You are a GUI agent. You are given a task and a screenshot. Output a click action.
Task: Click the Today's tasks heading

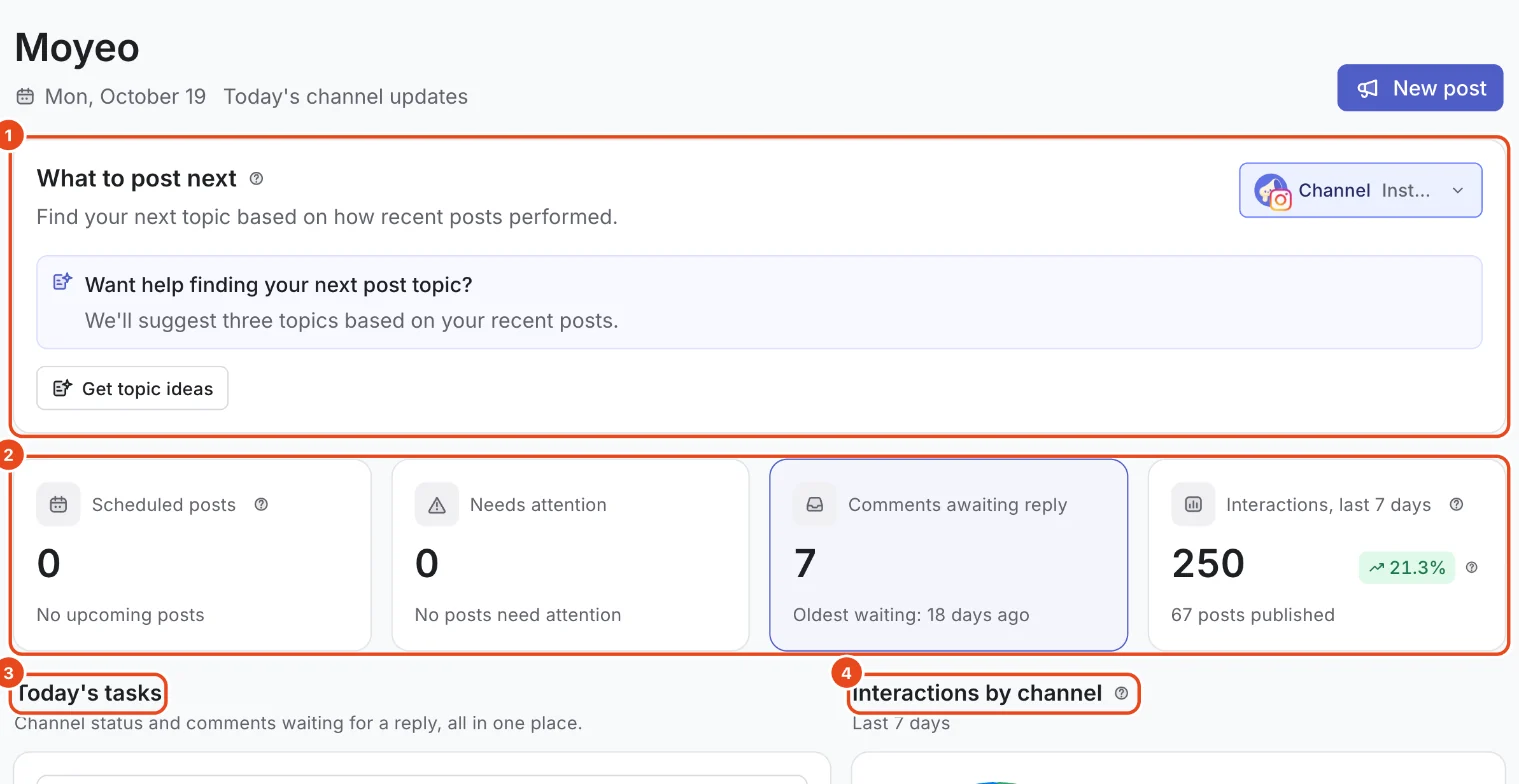point(88,693)
